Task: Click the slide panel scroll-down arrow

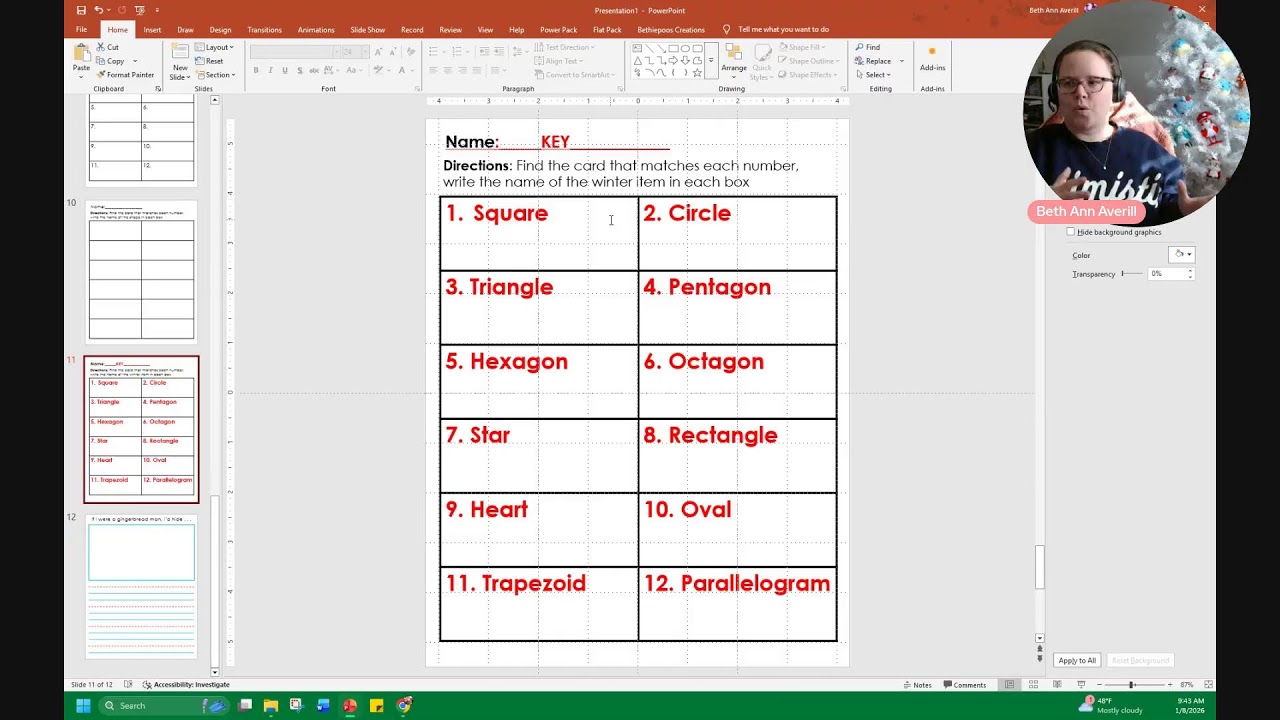Action: point(214,671)
